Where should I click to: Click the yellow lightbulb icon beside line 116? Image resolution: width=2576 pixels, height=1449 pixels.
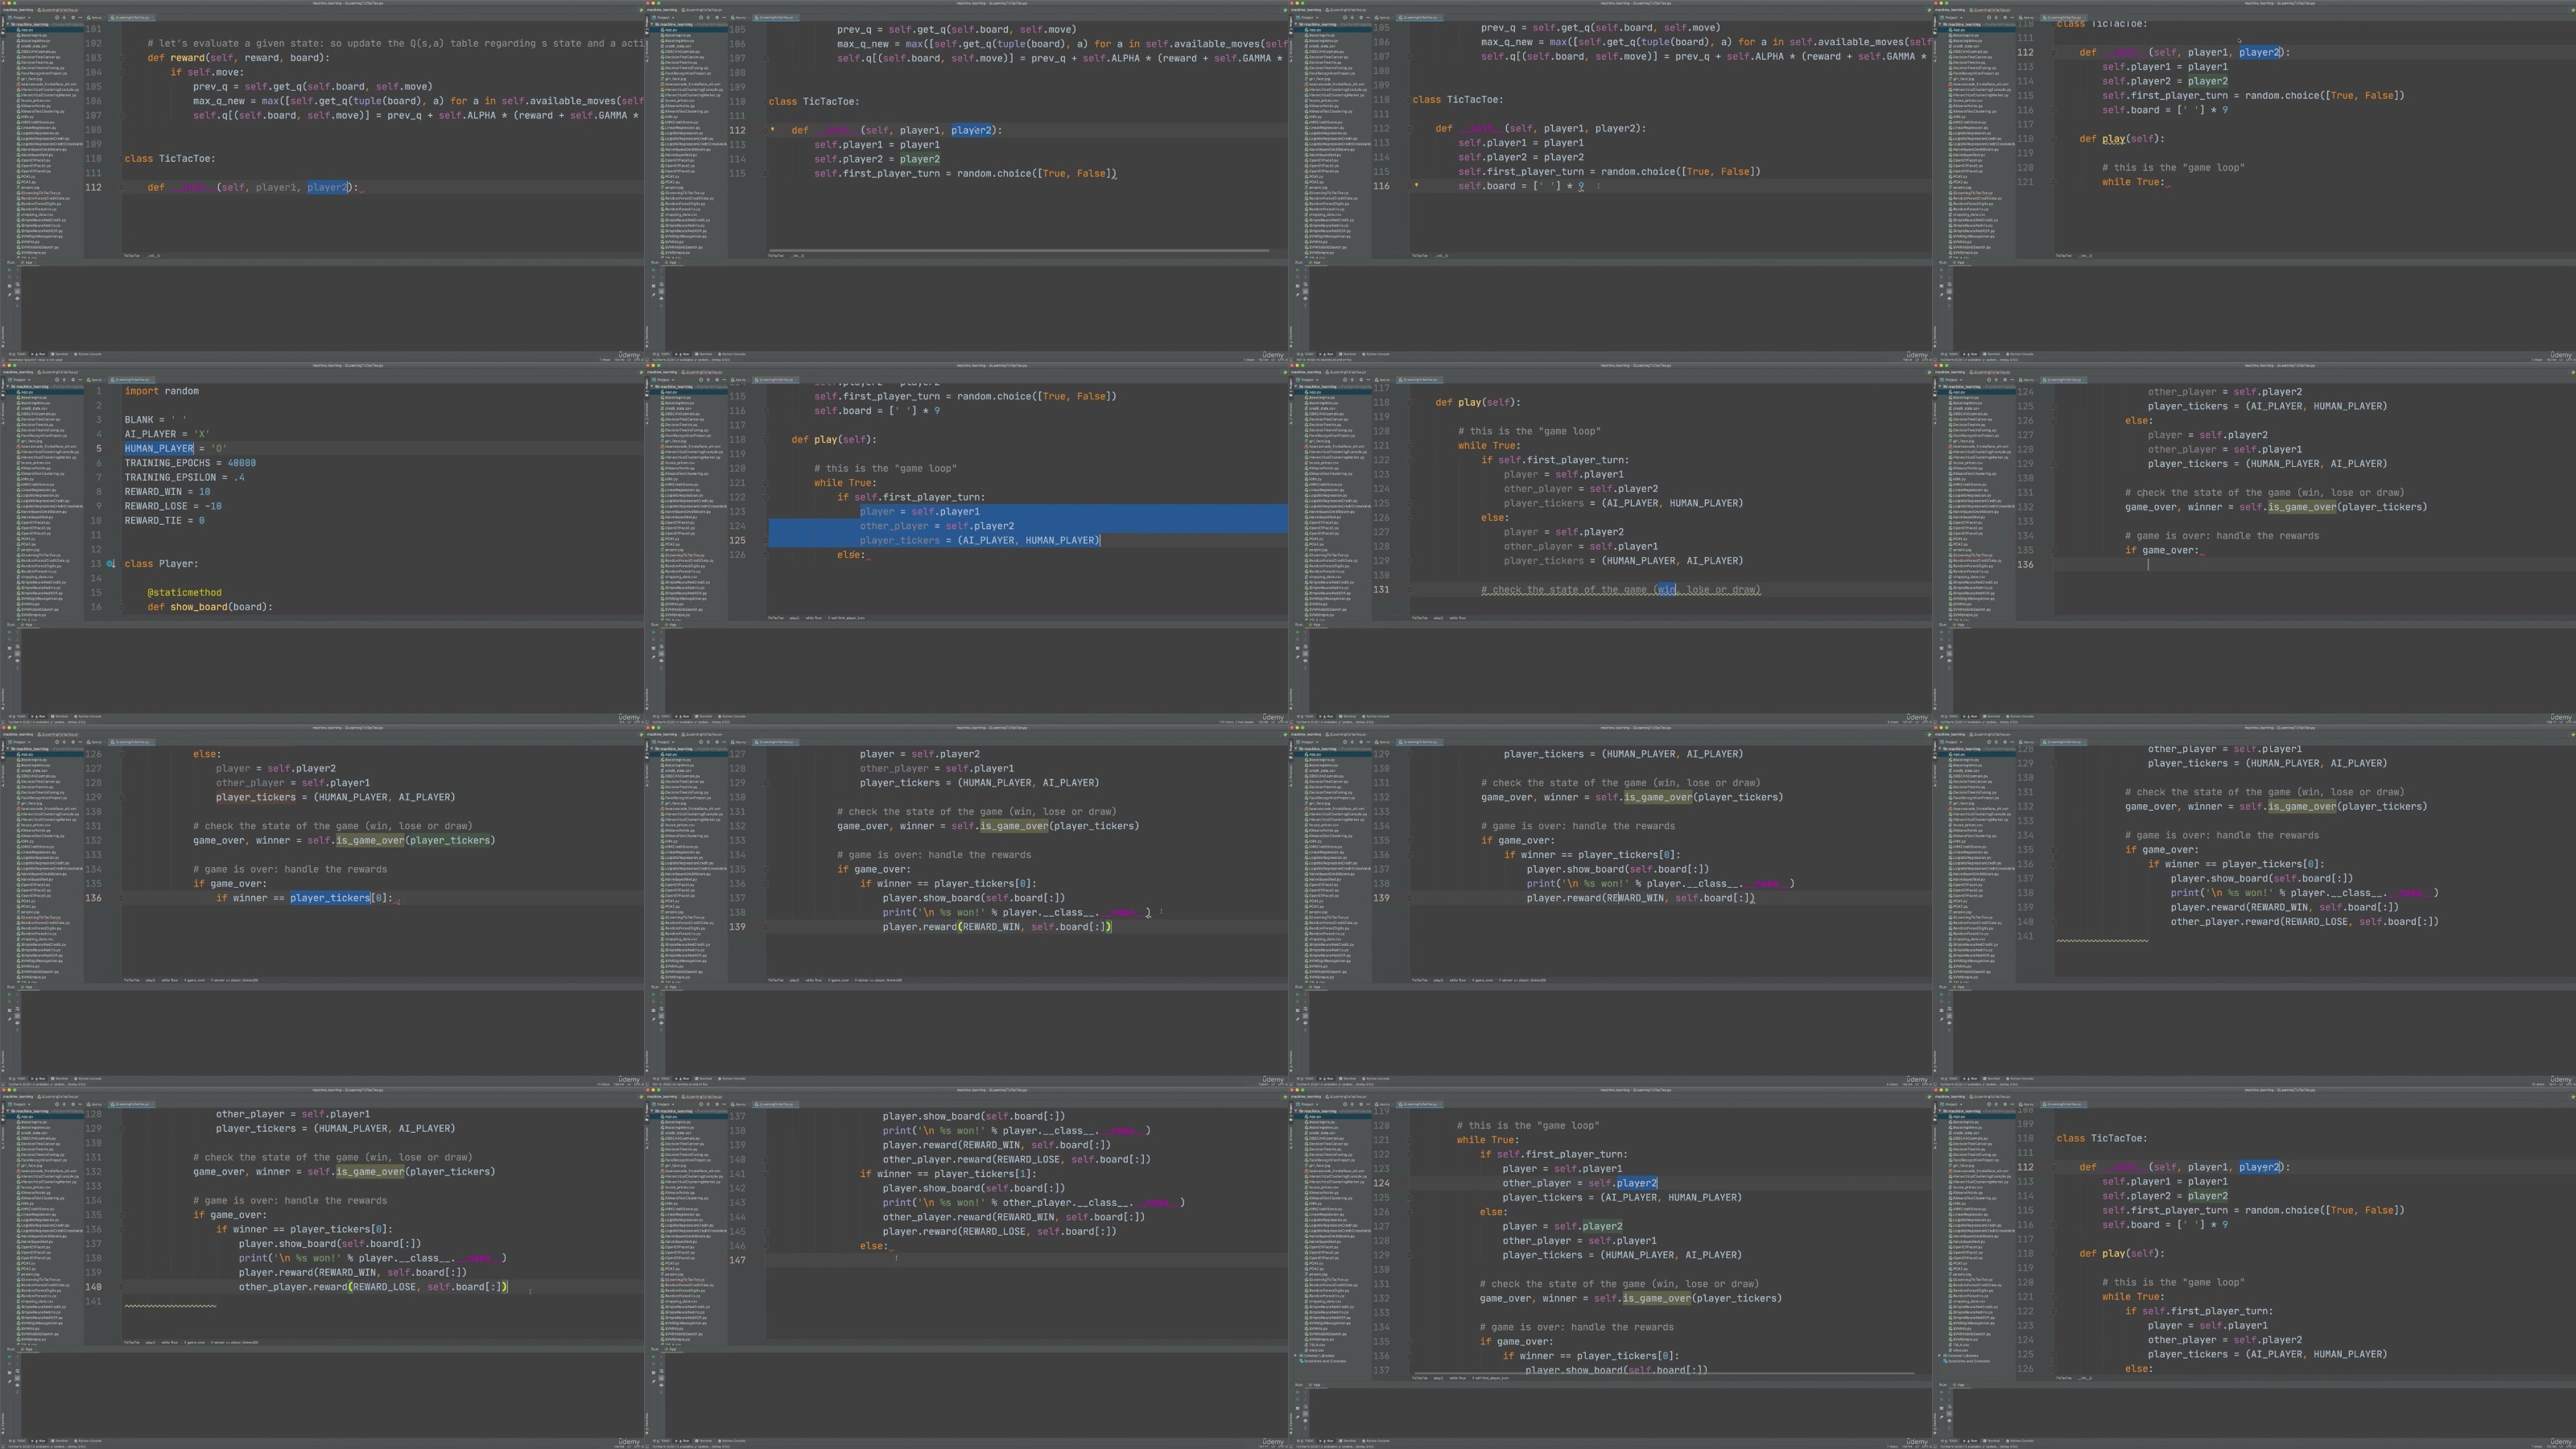[x=1416, y=185]
